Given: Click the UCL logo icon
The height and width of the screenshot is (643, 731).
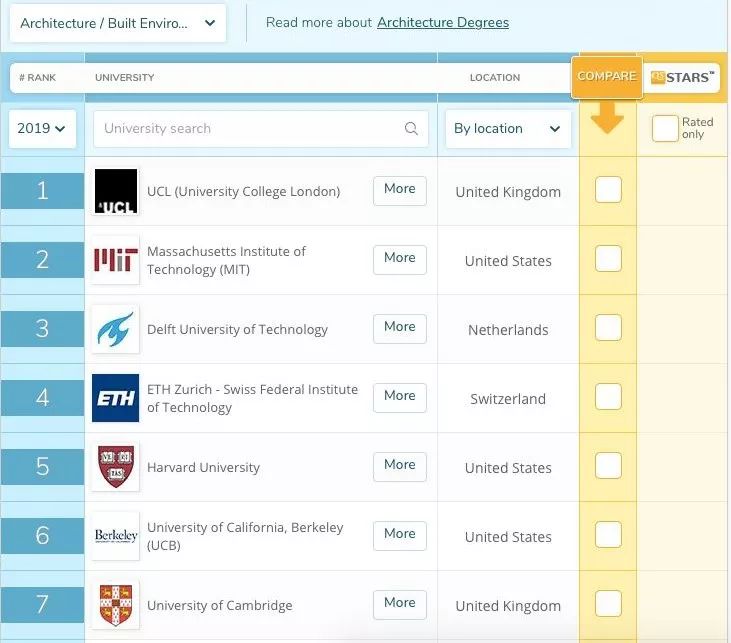Looking at the screenshot, I should tap(115, 191).
